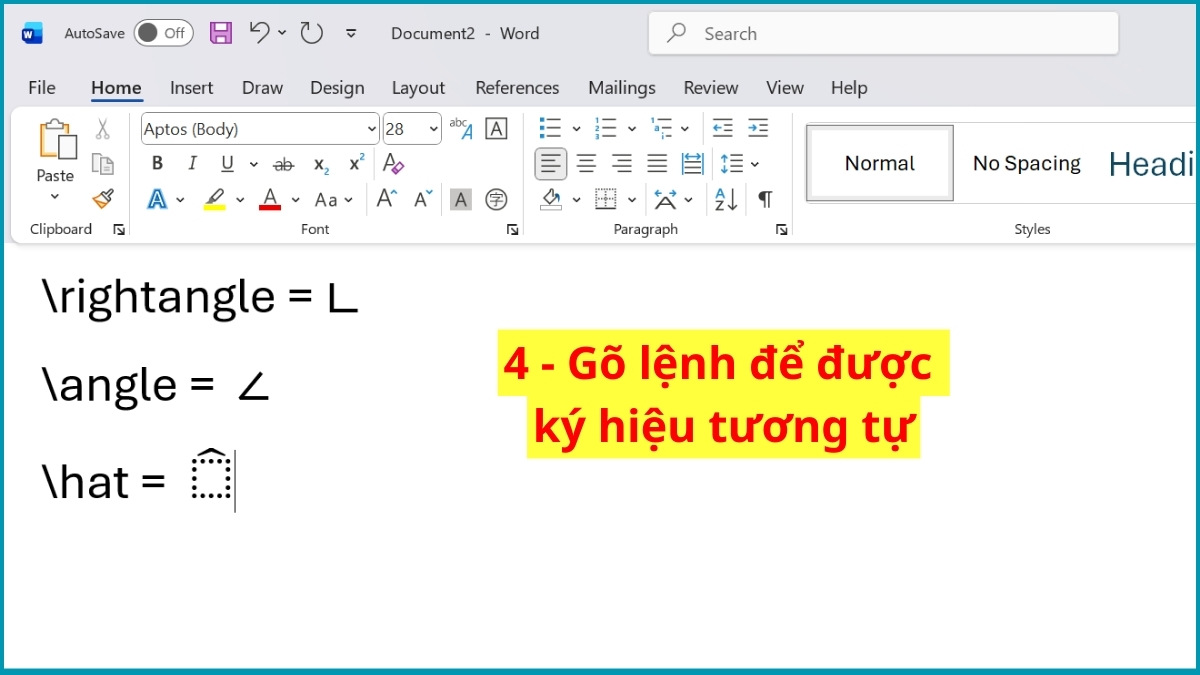
Task: Select the No Spacing style
Action: click(1026, 163)
